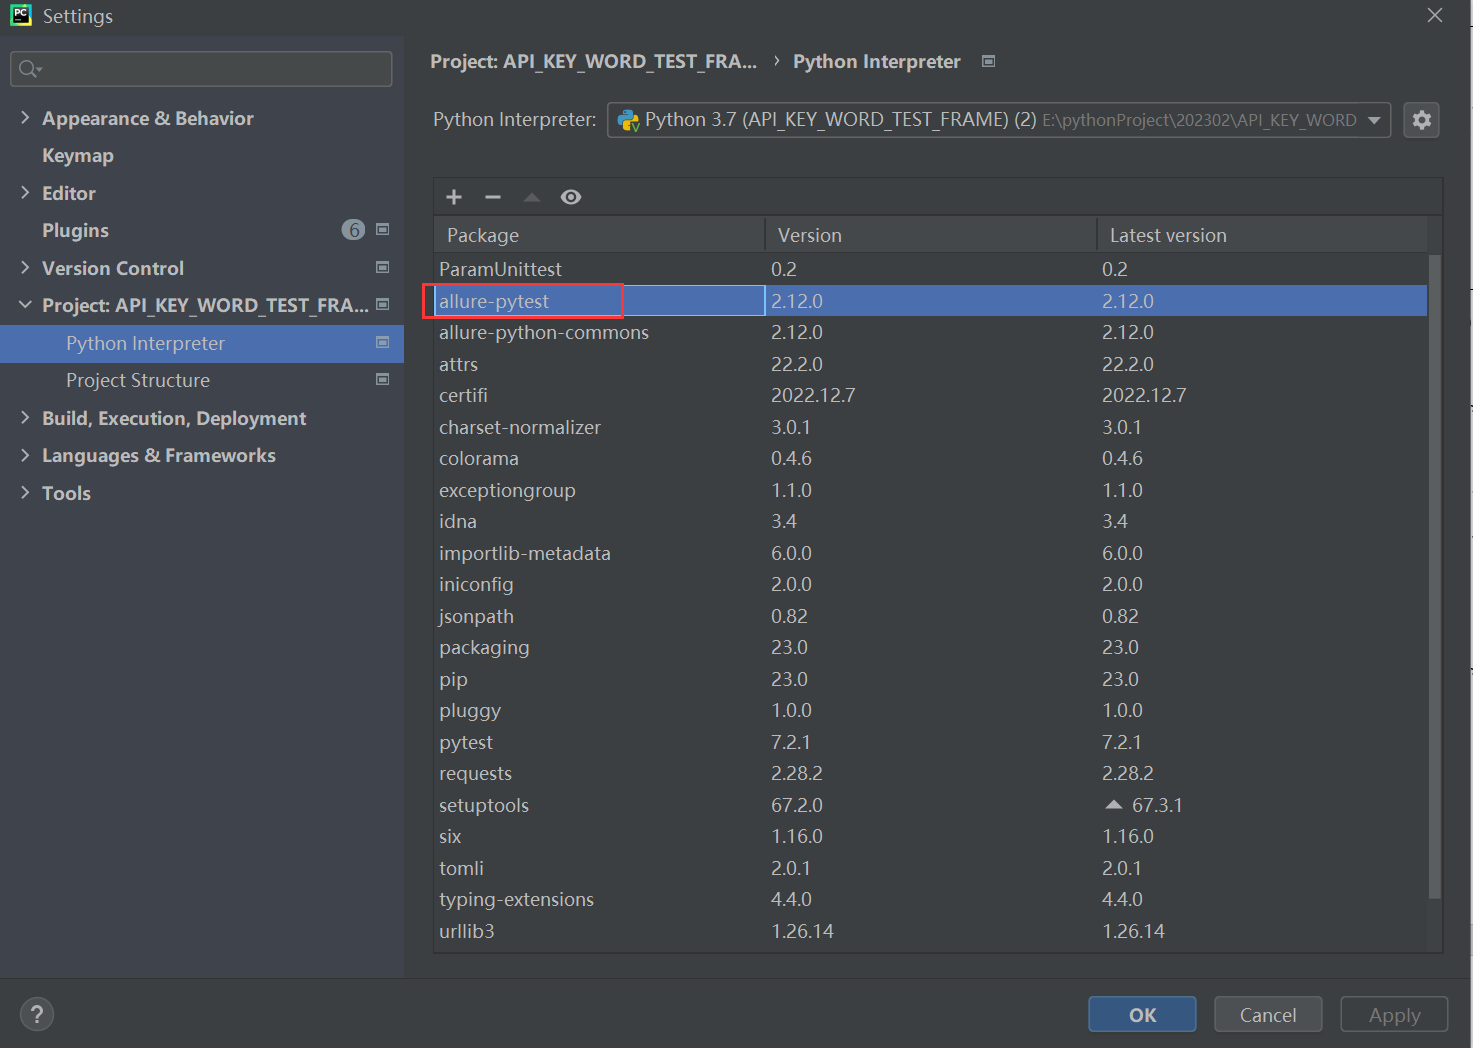Select allure-python-commons package row
This screenshot has width=1473, height=1048.
click(x=931, y=332)
